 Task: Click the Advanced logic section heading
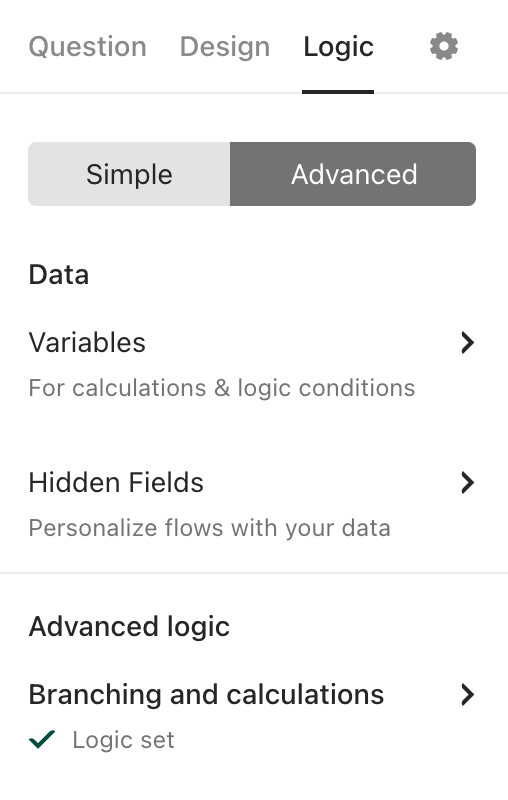pos(129,627)
